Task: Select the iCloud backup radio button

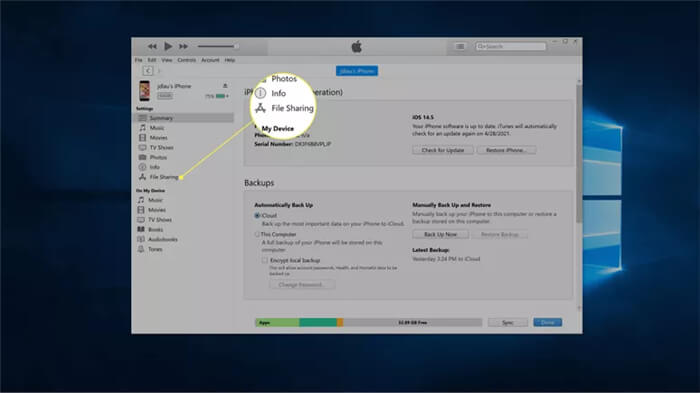Action: click(257, 215)
